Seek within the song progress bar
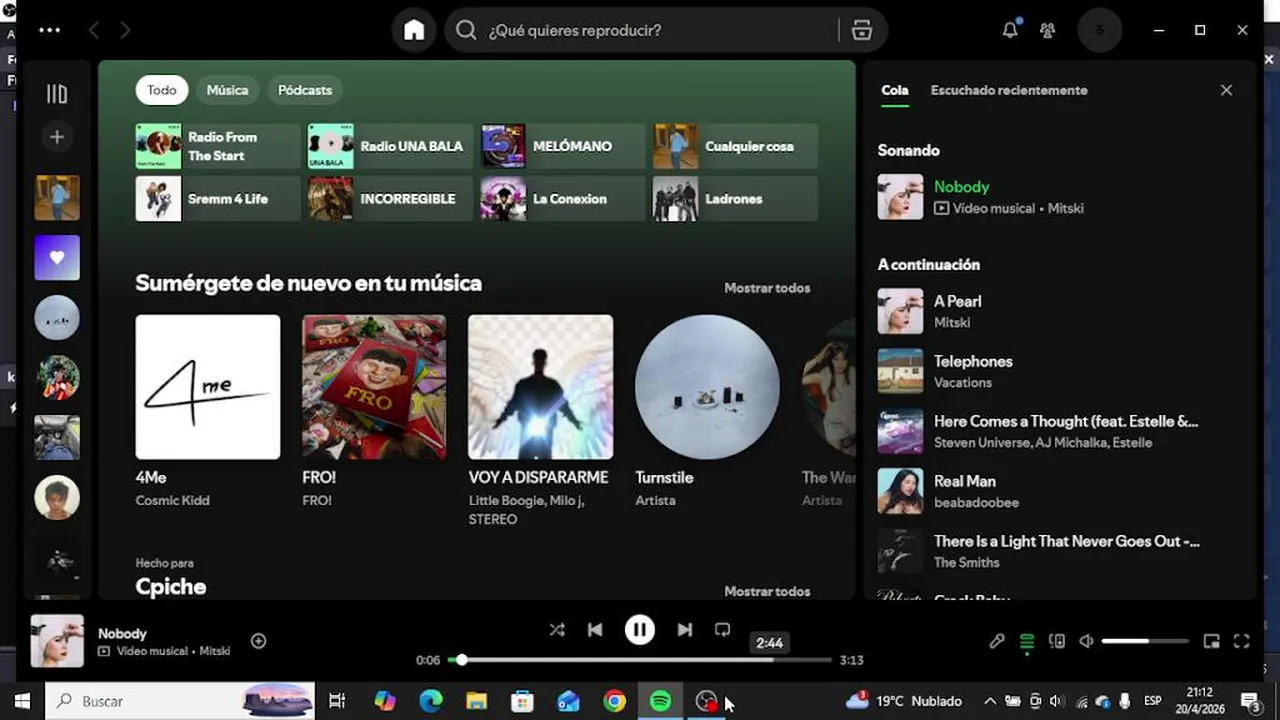Screen dimensions: 1280x720 pyautogui.click(x=640, y=660)
